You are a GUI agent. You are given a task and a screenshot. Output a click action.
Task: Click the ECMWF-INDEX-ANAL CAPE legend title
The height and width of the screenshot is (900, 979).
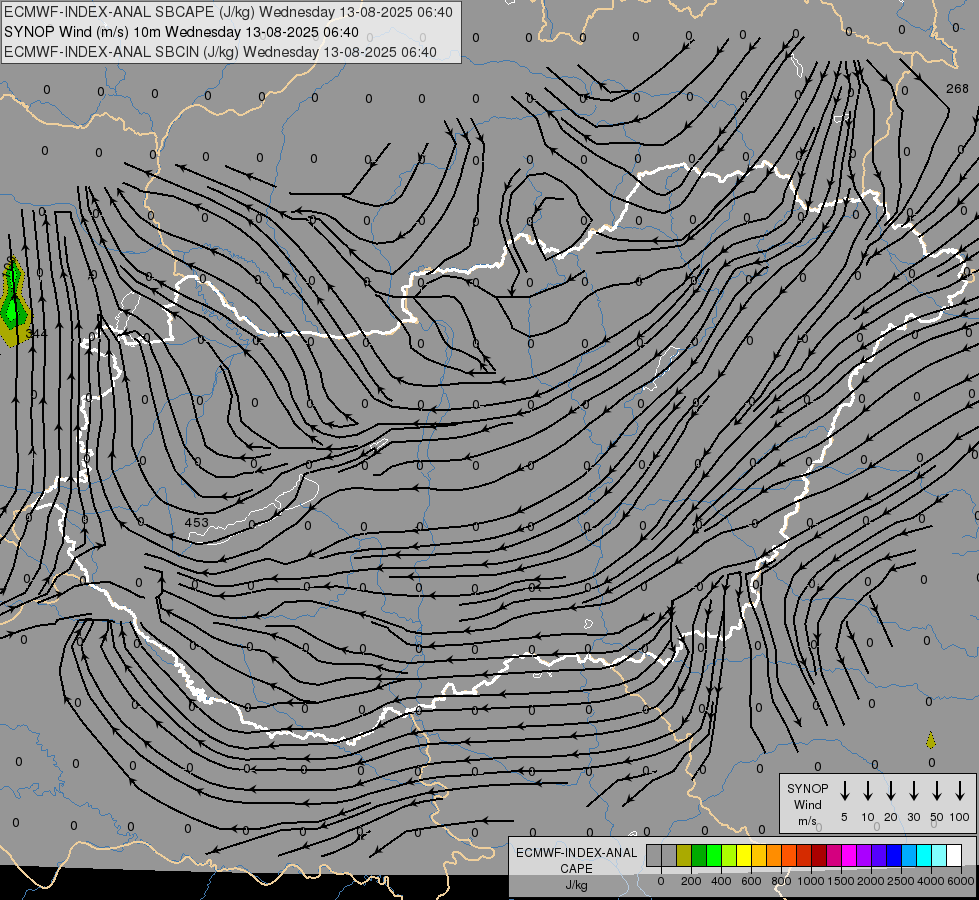[576, 869]
